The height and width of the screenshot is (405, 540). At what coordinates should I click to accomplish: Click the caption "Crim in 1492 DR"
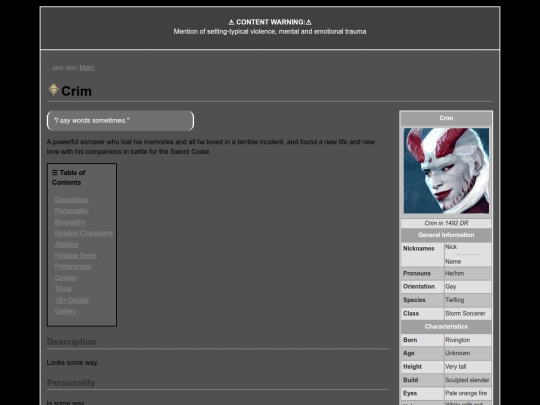pos(446,223)
